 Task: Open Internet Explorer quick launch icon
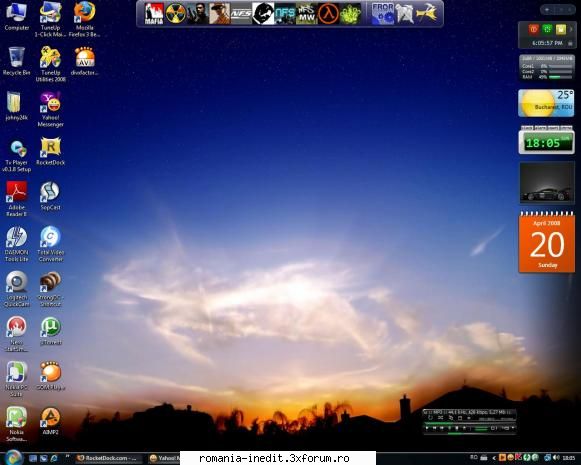pyautogui.click(x=54, y=458)
